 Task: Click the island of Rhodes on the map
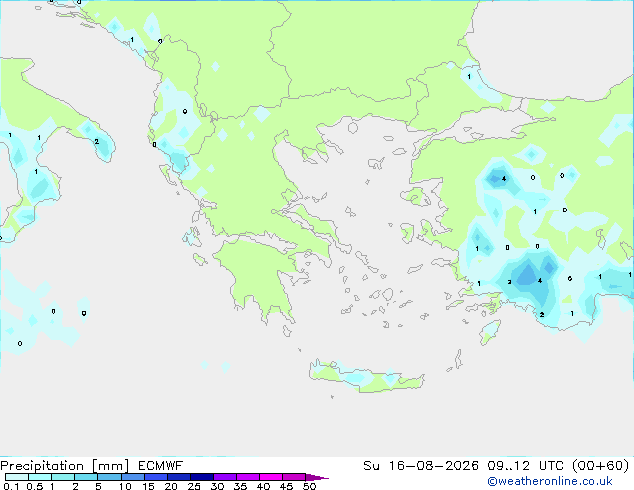pos(489,332)
